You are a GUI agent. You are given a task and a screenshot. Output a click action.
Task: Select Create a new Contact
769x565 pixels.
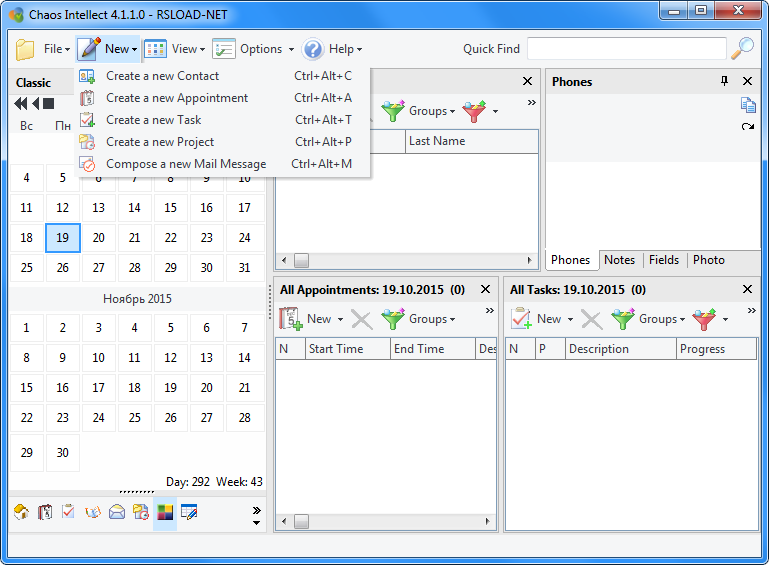pos(222,76)
